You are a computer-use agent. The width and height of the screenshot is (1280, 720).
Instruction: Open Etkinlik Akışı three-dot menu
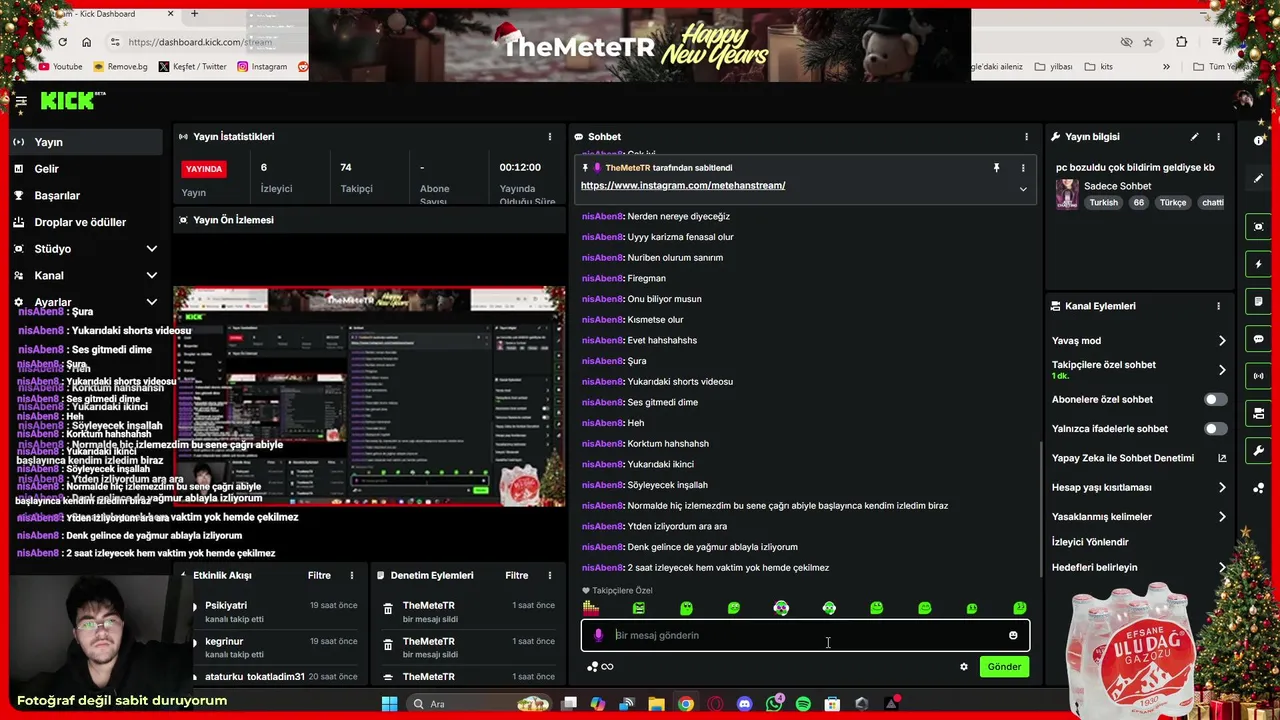coord(351,575)
